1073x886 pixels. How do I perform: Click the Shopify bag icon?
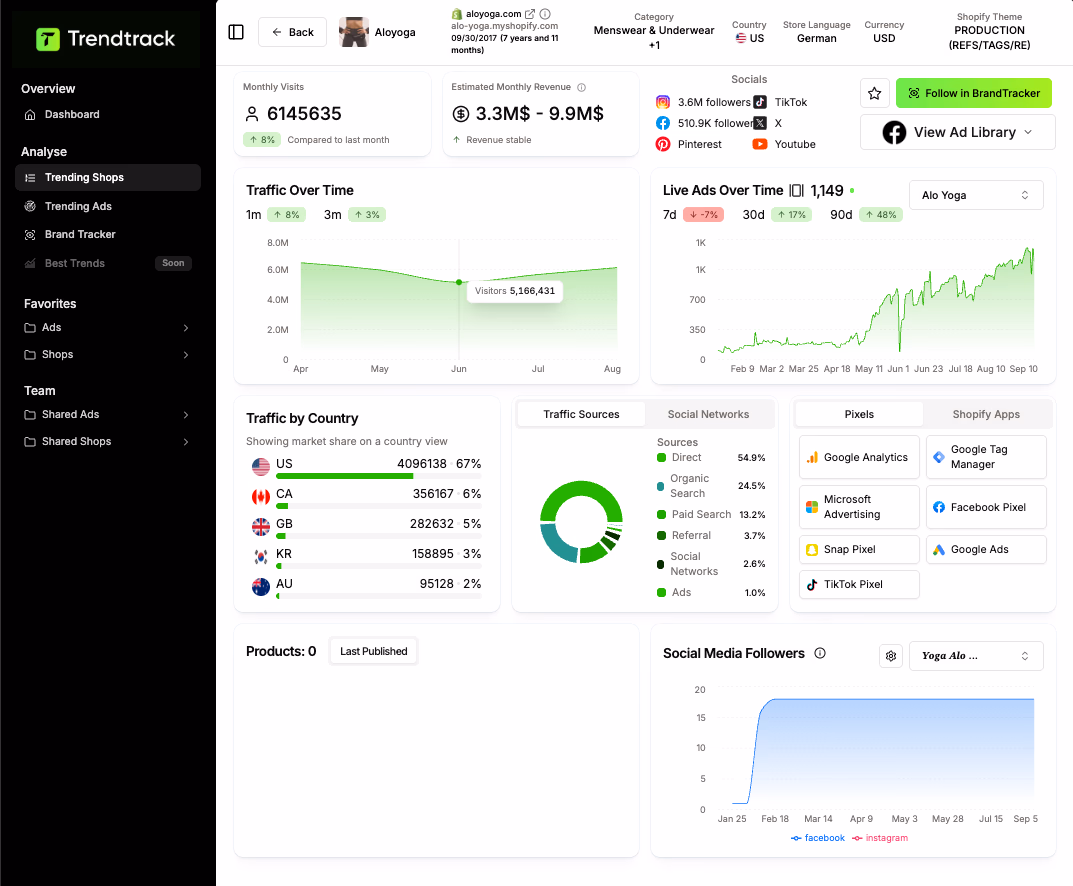(456, 14)
